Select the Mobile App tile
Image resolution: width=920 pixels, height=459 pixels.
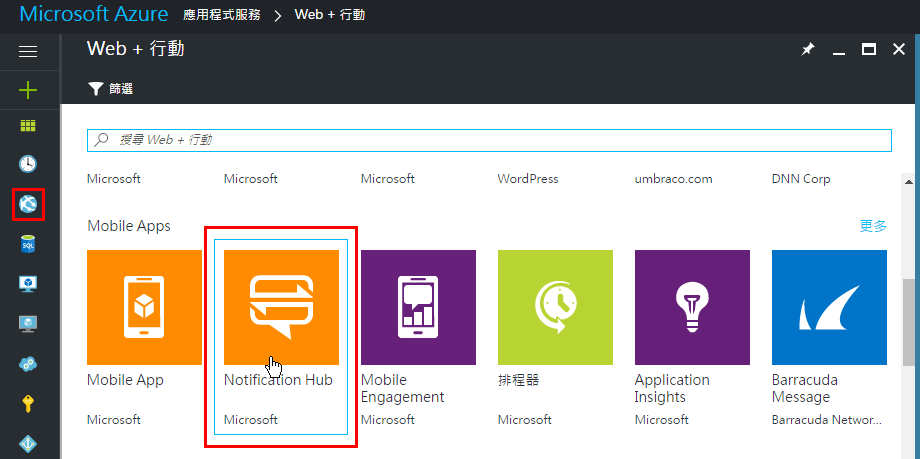(x=144, y=338)
